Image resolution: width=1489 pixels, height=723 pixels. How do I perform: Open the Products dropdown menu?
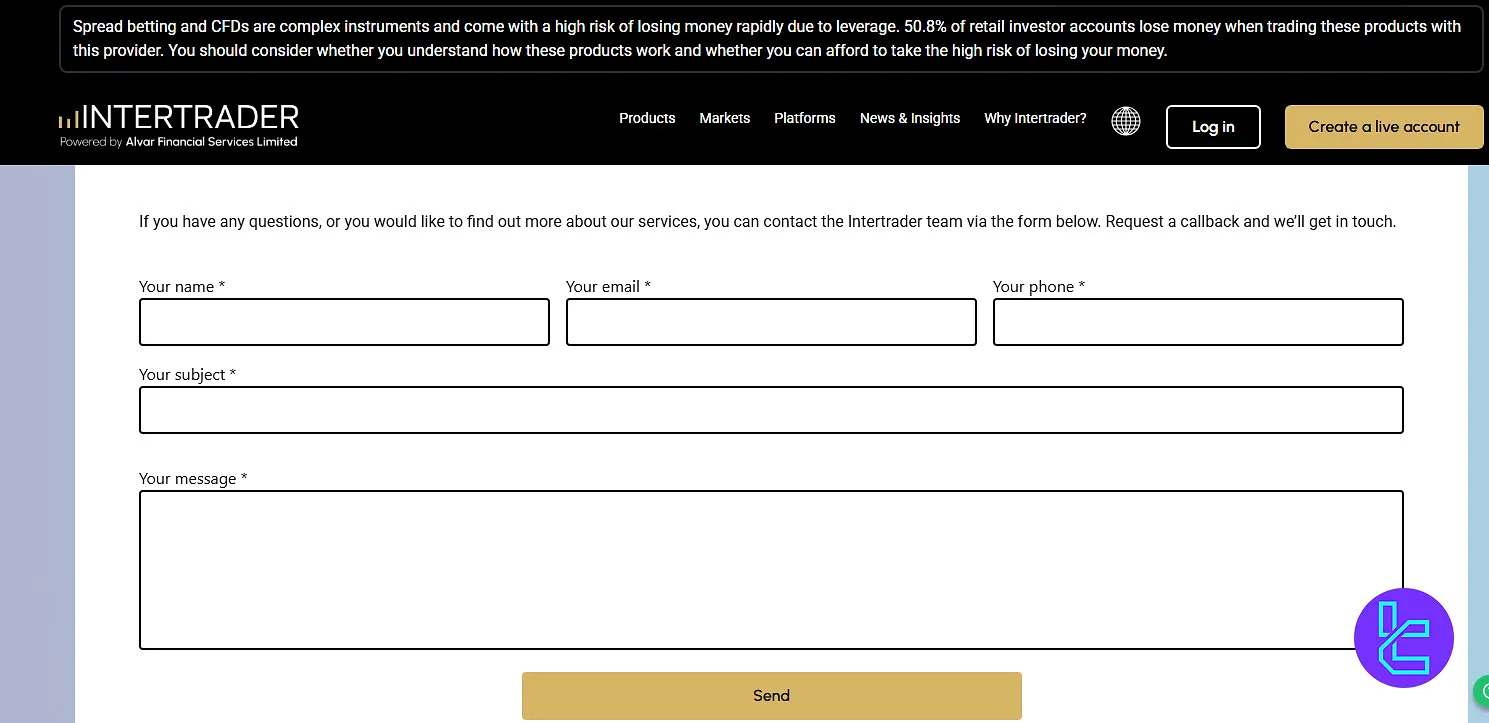(647, 118)
